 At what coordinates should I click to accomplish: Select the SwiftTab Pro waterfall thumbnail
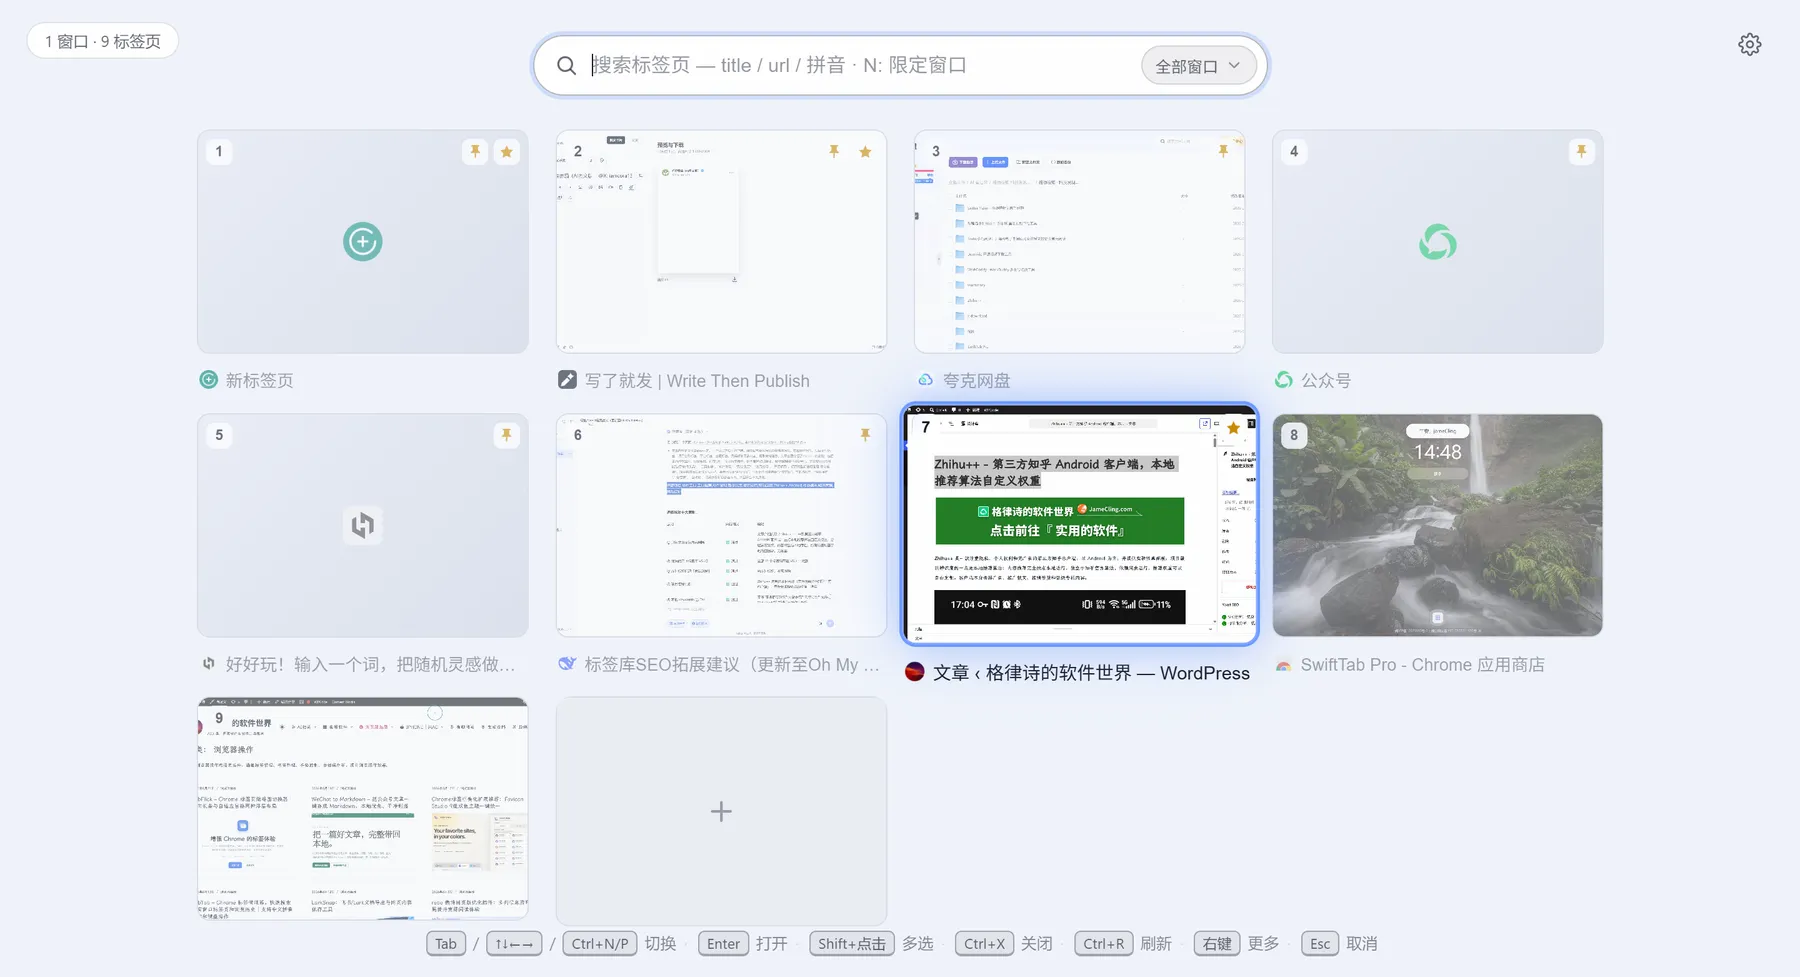(x=1437, y=525)
